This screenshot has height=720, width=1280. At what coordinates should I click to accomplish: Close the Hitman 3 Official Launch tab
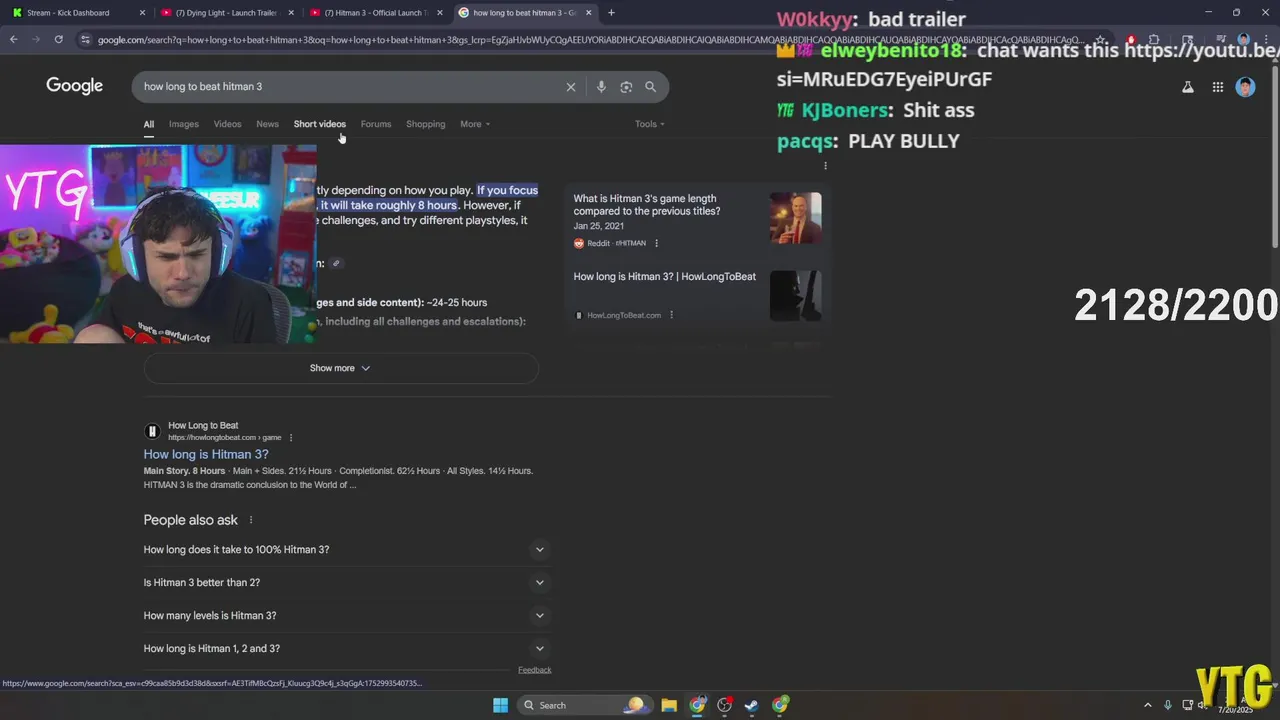[440, 13]
